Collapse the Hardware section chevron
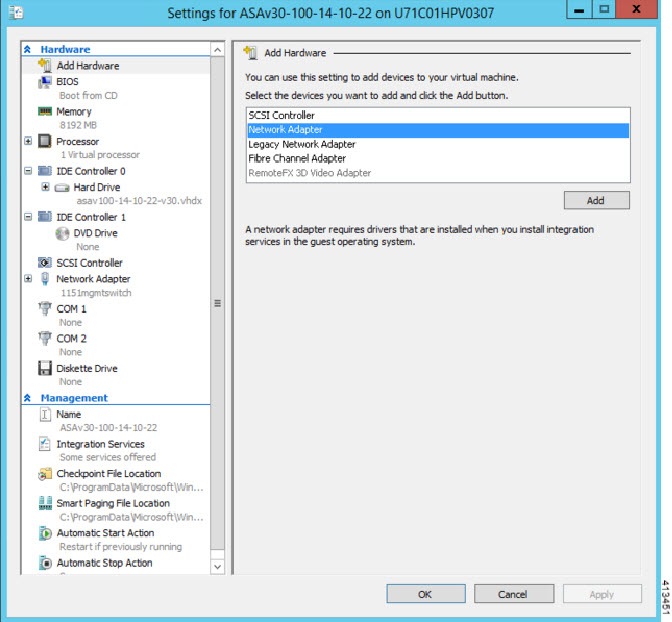Viewport: 672px width, 622px height. (x=27, y=49)
